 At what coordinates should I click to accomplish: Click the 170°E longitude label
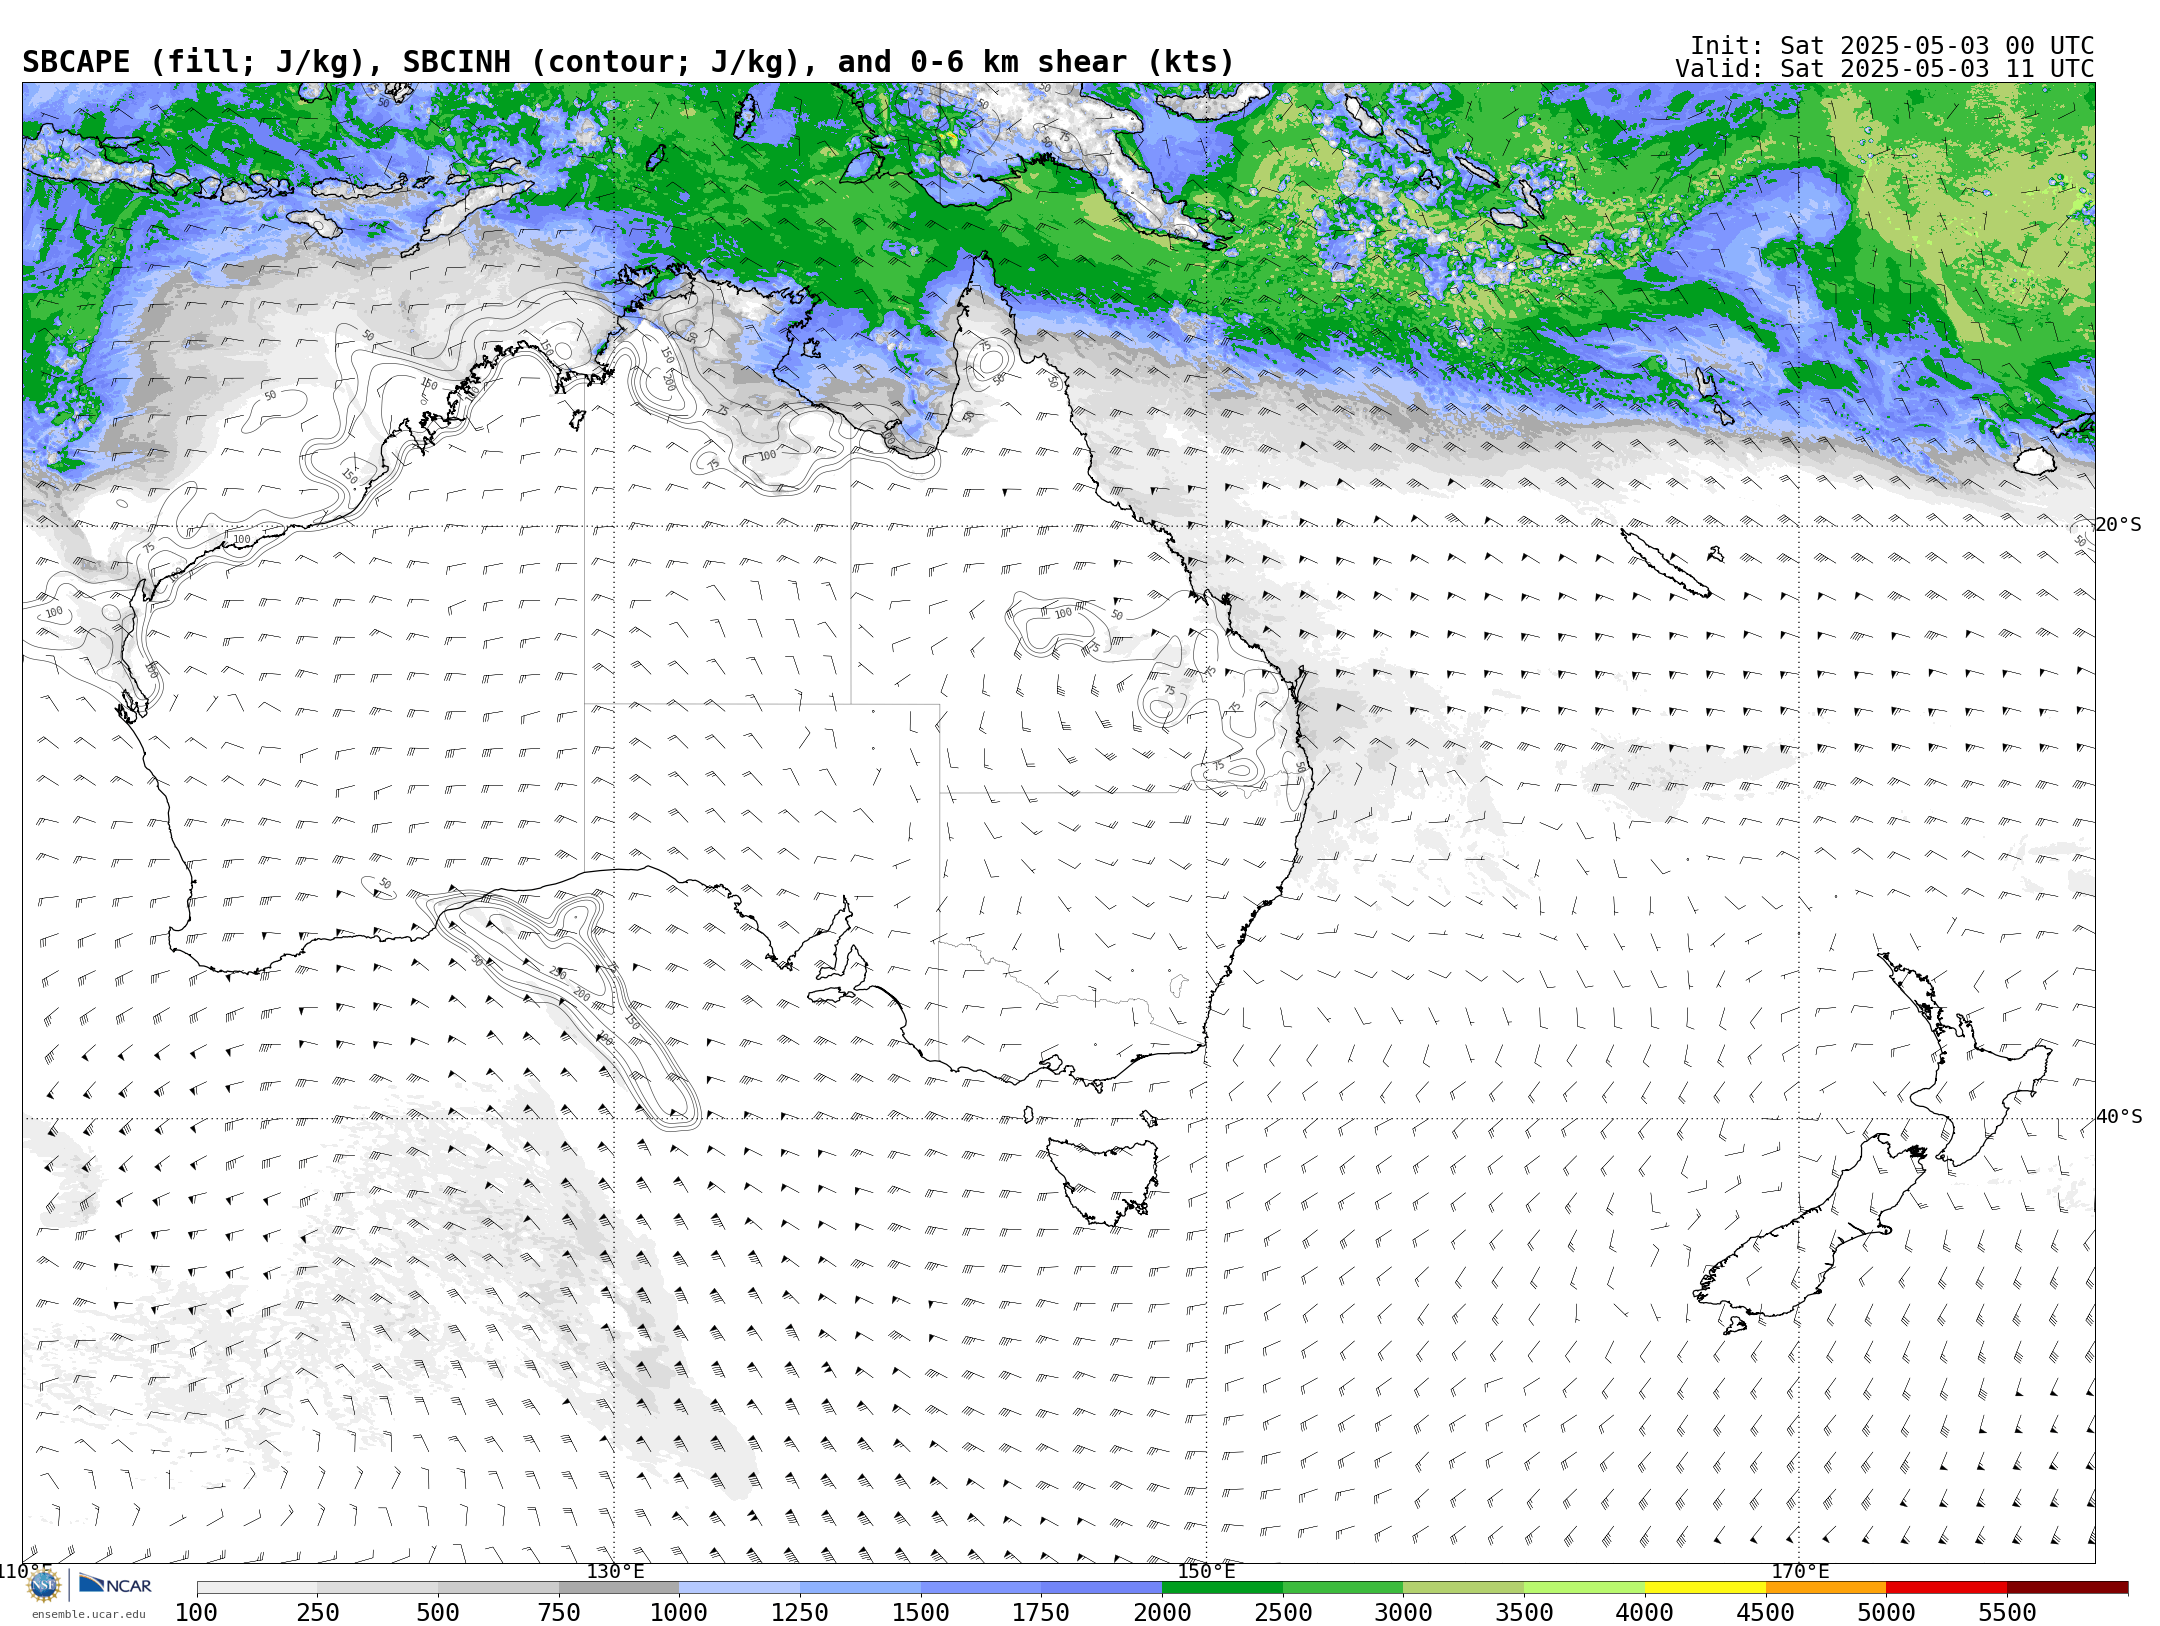1800,1571
